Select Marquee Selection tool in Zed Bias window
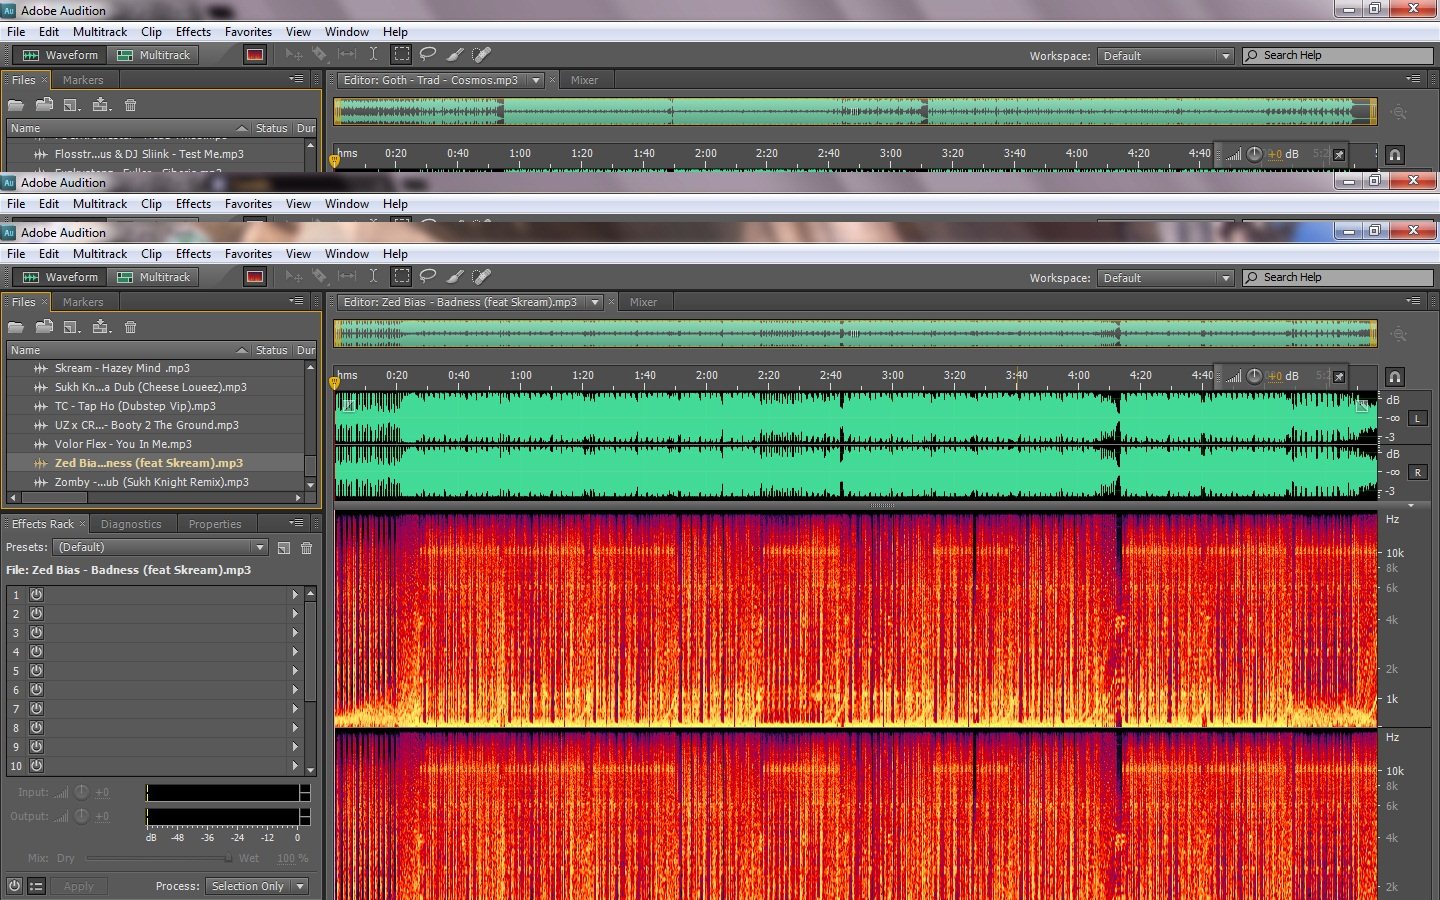This screenshot has width=1440, height=900. 401,277
